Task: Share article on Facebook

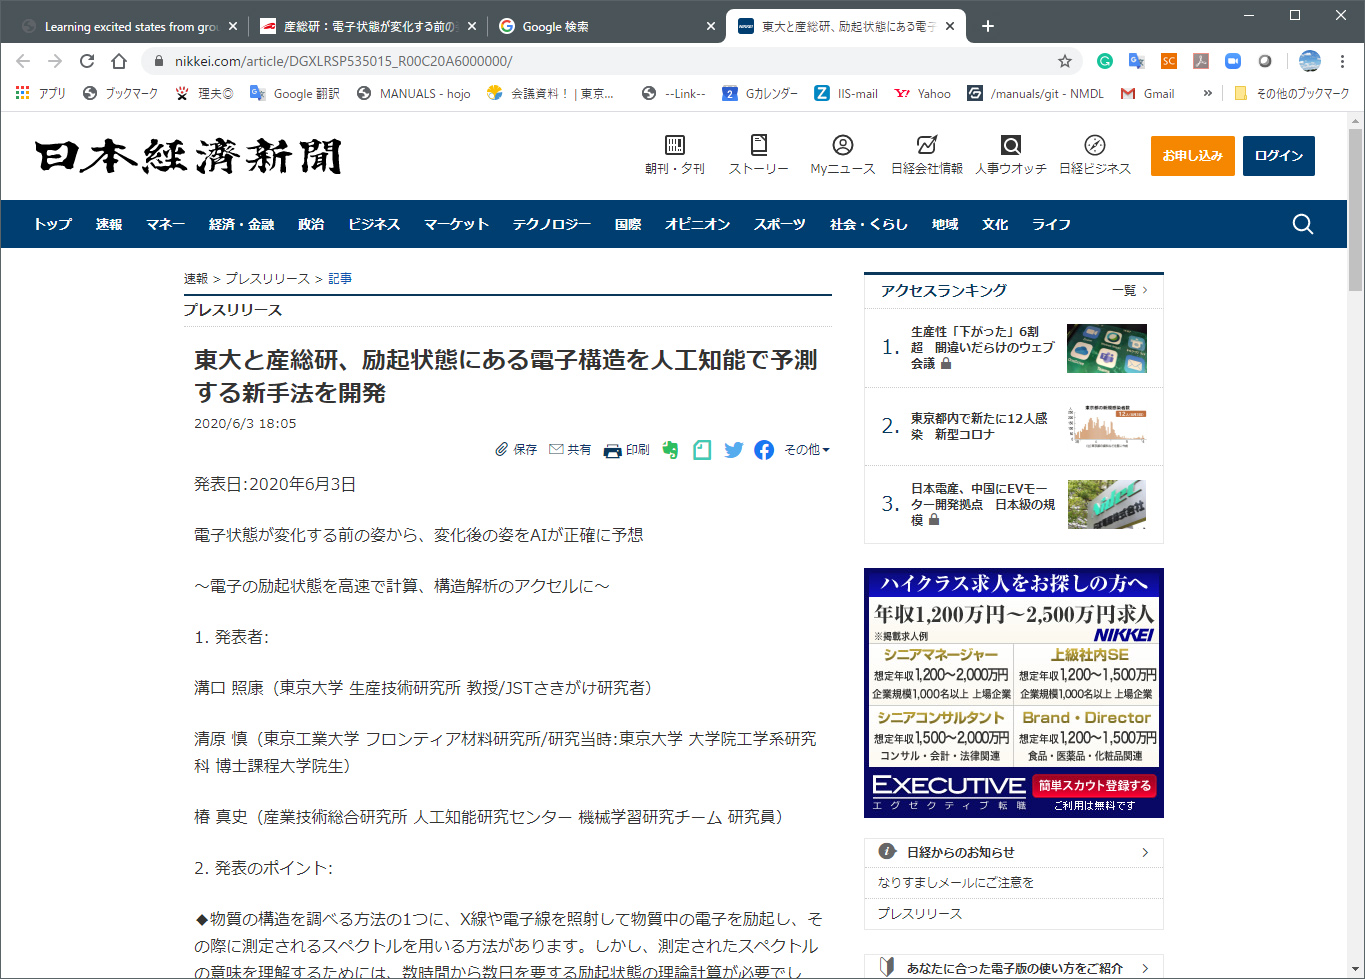Action: [x=764, y=450]
